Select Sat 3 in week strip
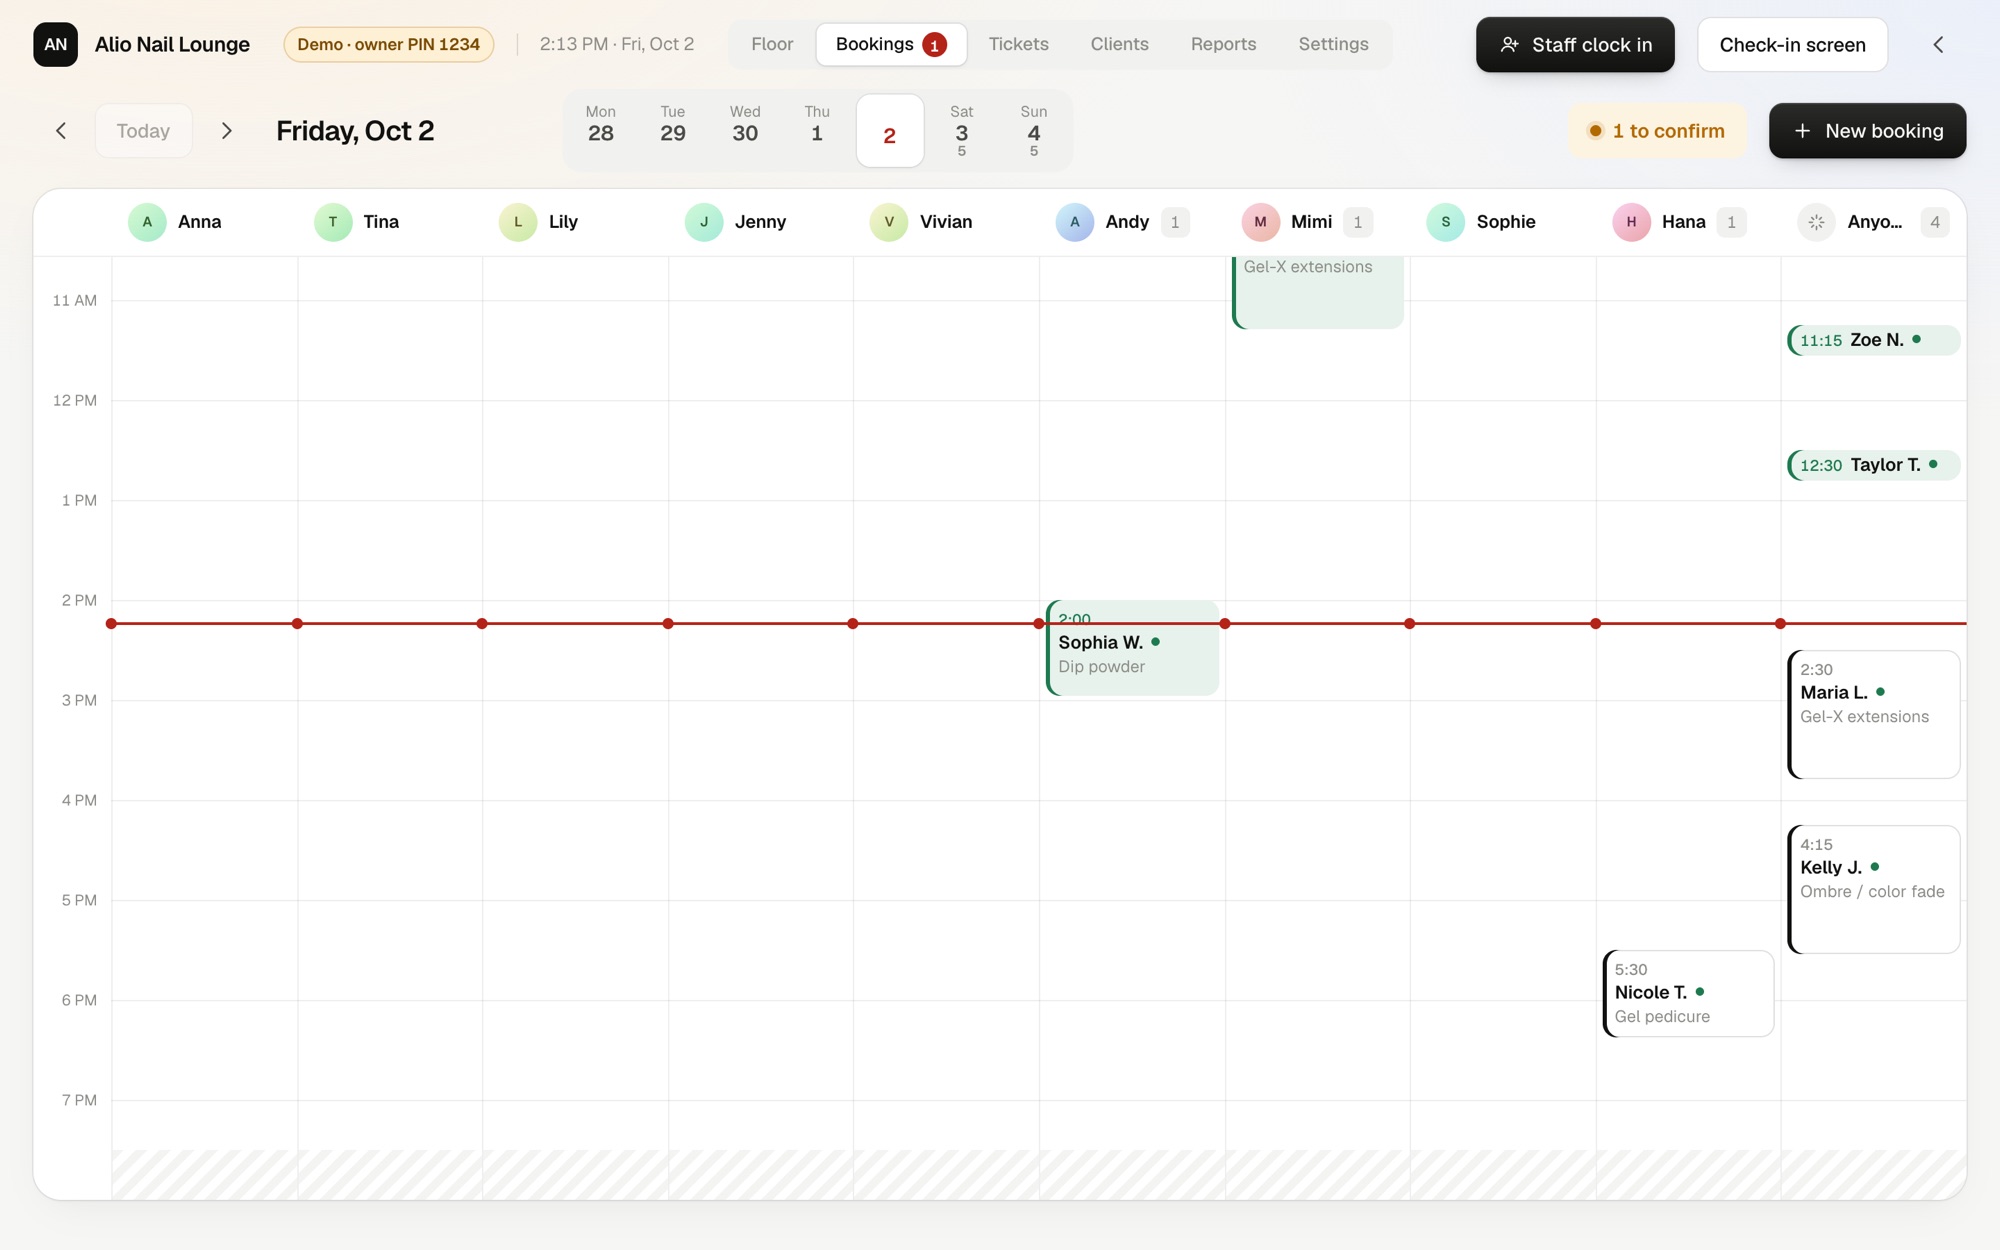 click(x=961, y=130)
